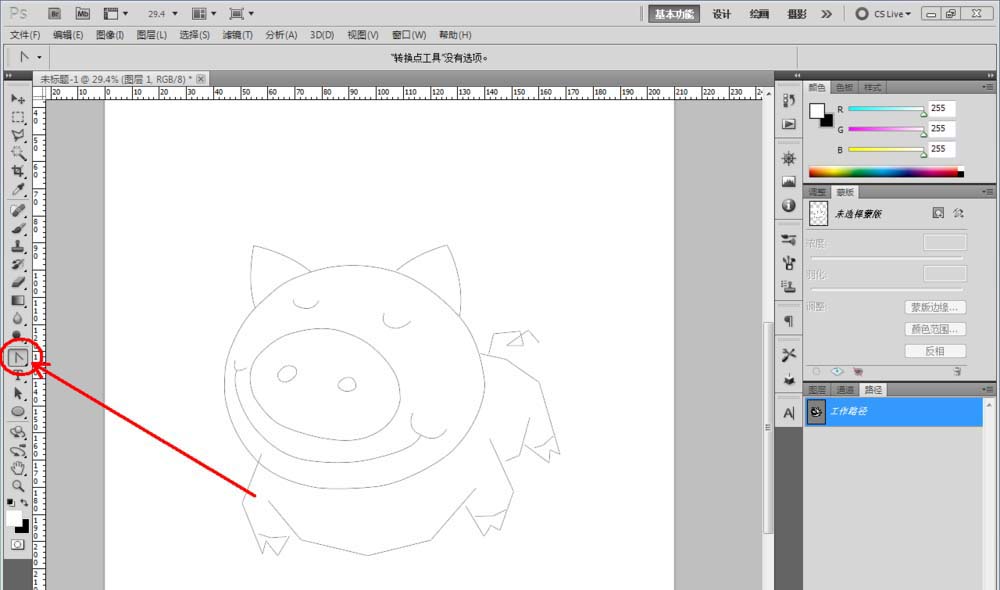Switch to 摄影 workspace

tap(797, 14)
